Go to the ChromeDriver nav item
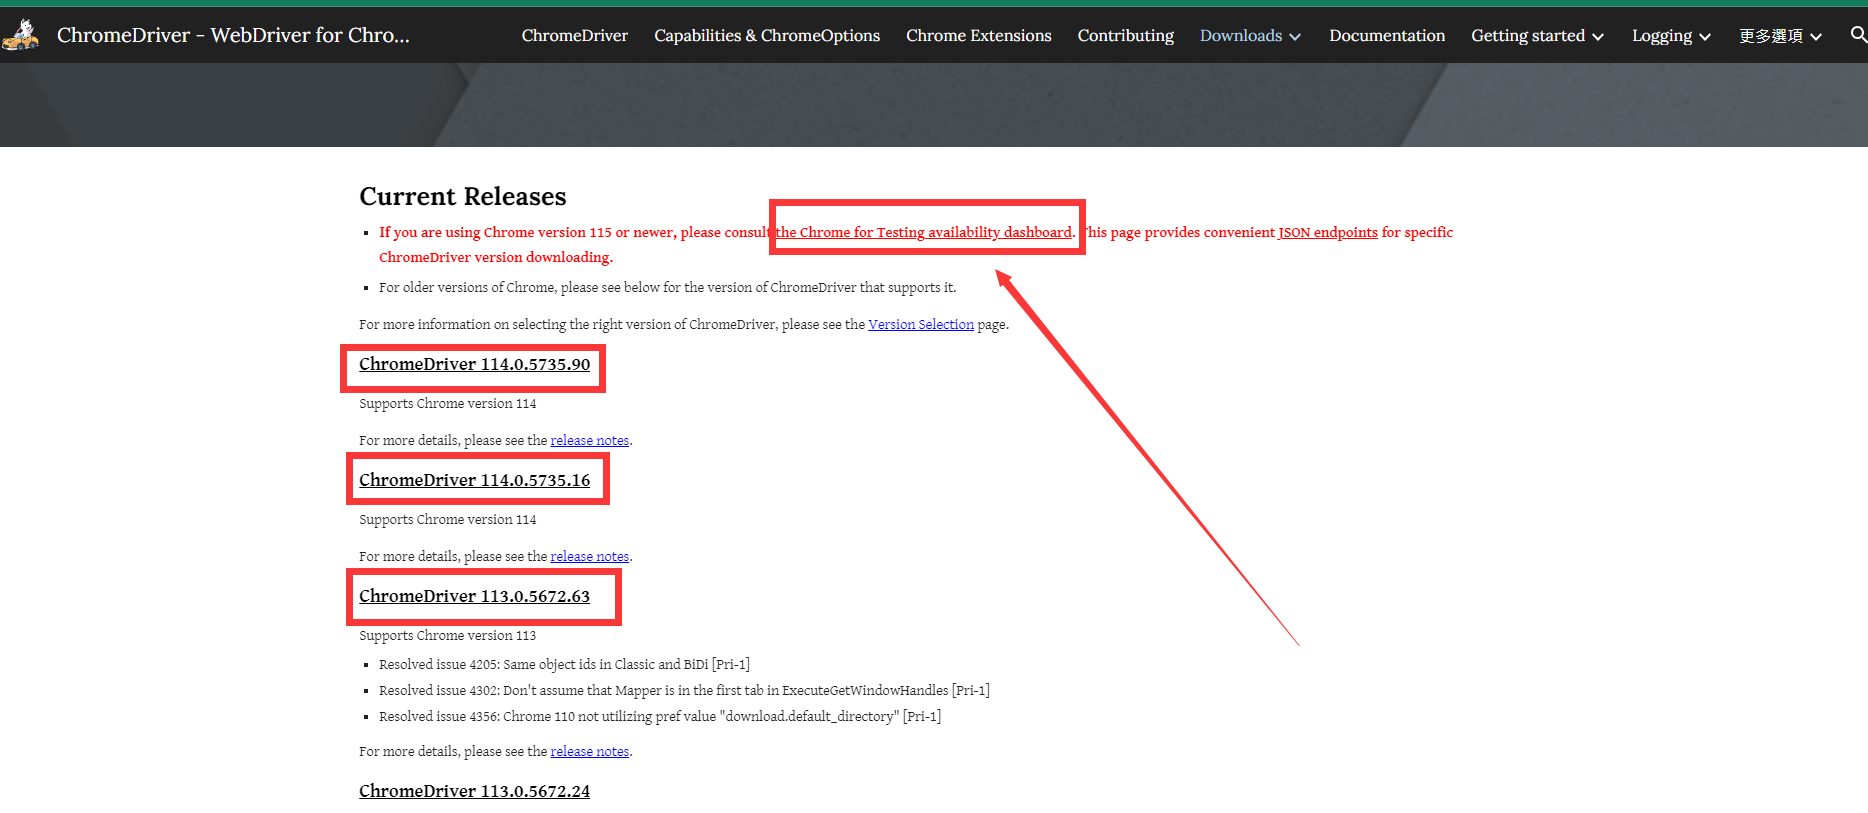 tap(575, 35)
